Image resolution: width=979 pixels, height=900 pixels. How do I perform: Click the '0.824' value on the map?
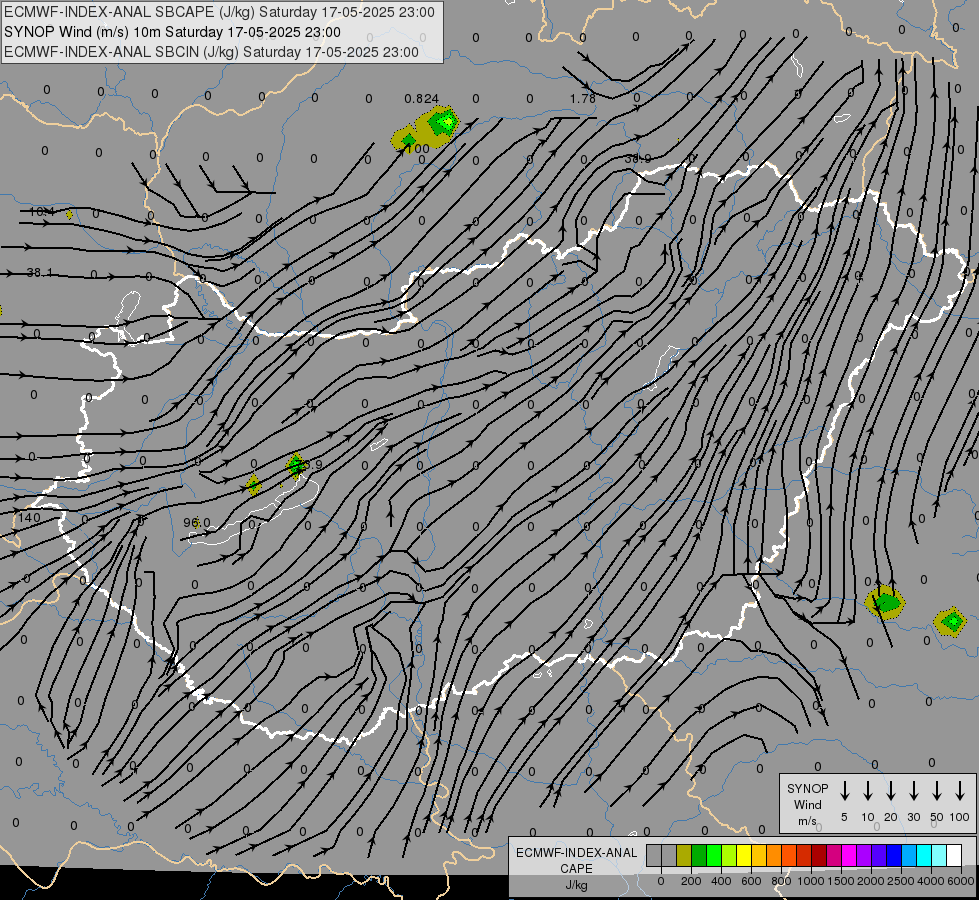coord(421,99)
